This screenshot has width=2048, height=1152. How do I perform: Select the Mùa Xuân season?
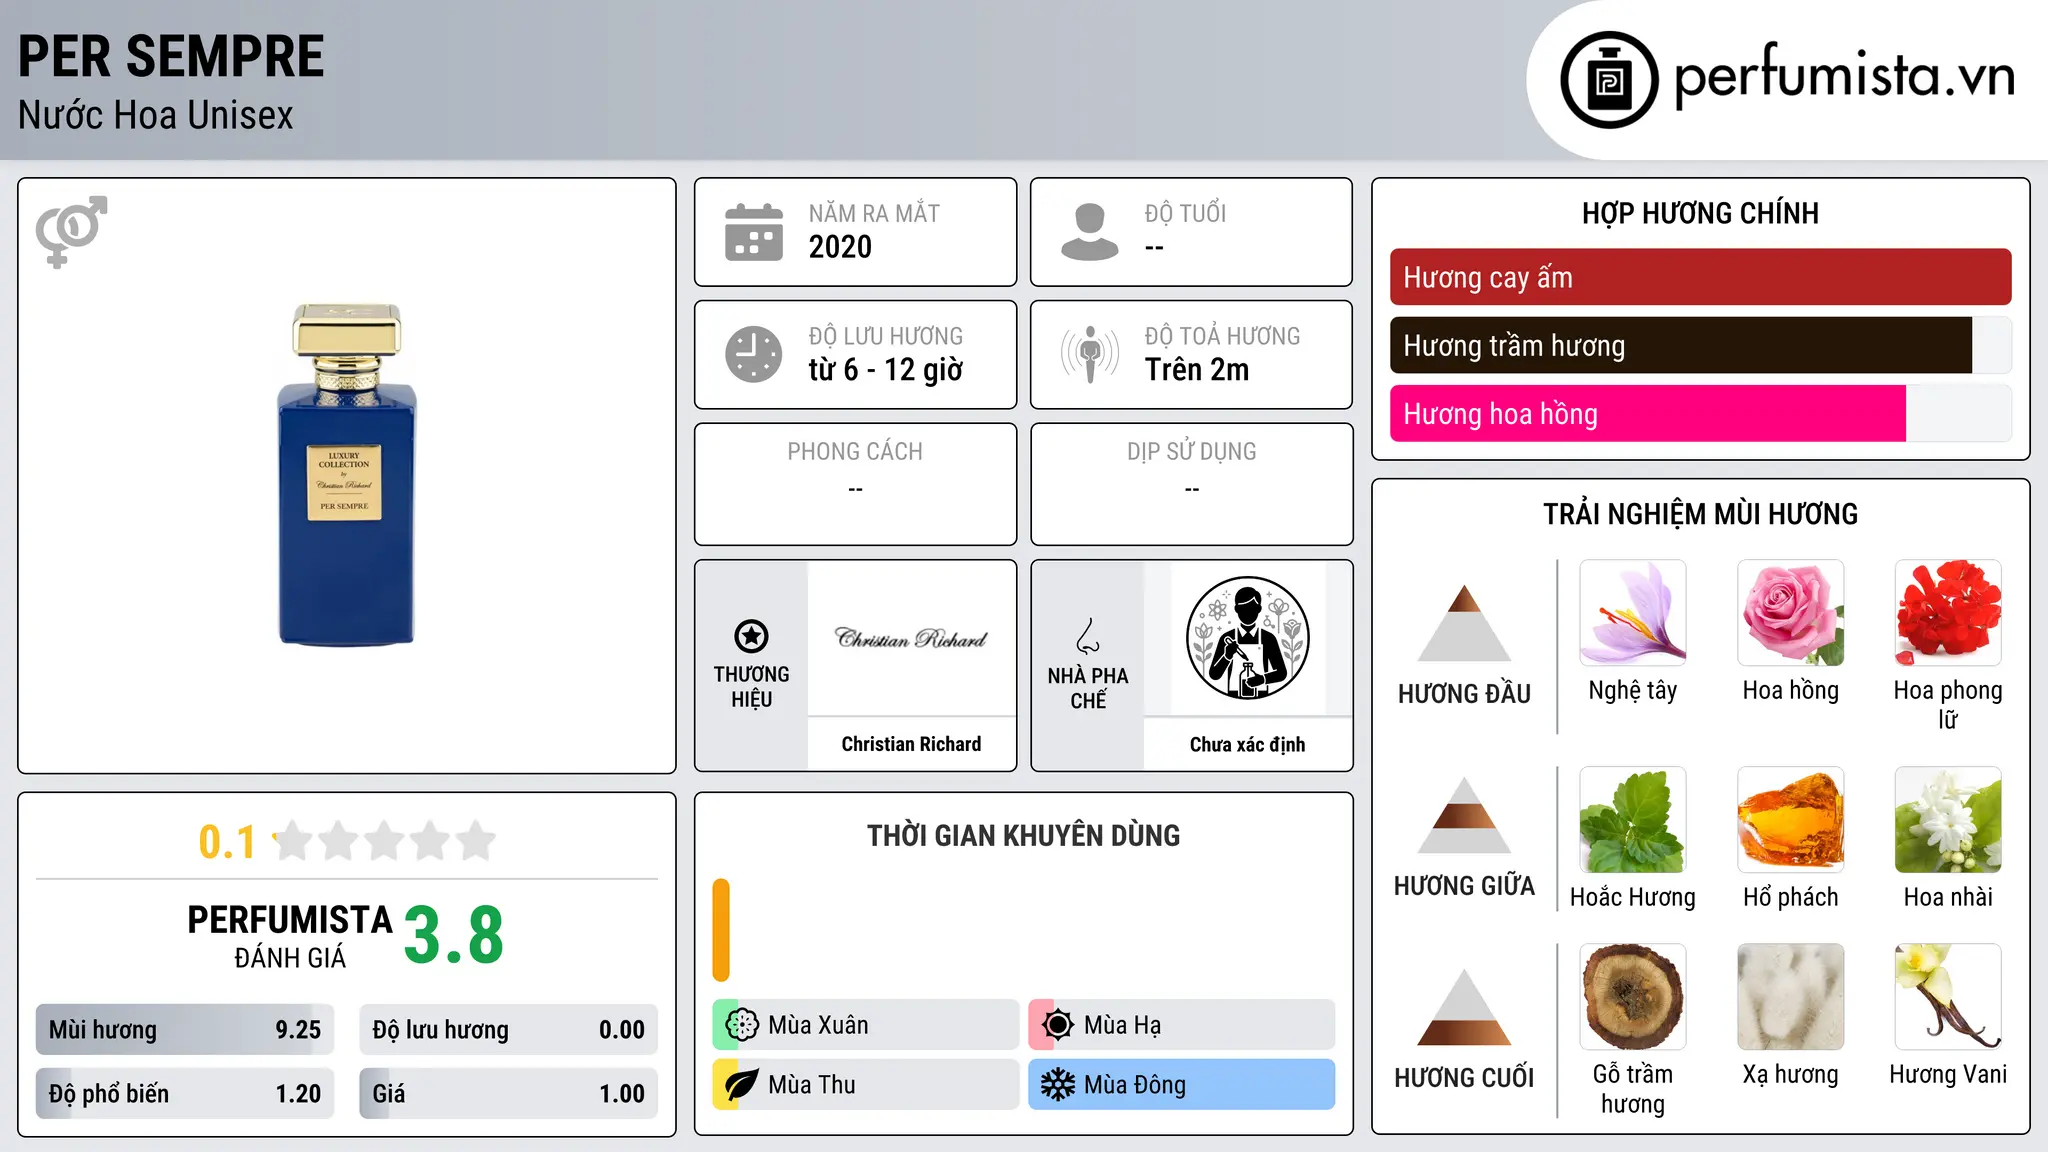point(866,1025)
